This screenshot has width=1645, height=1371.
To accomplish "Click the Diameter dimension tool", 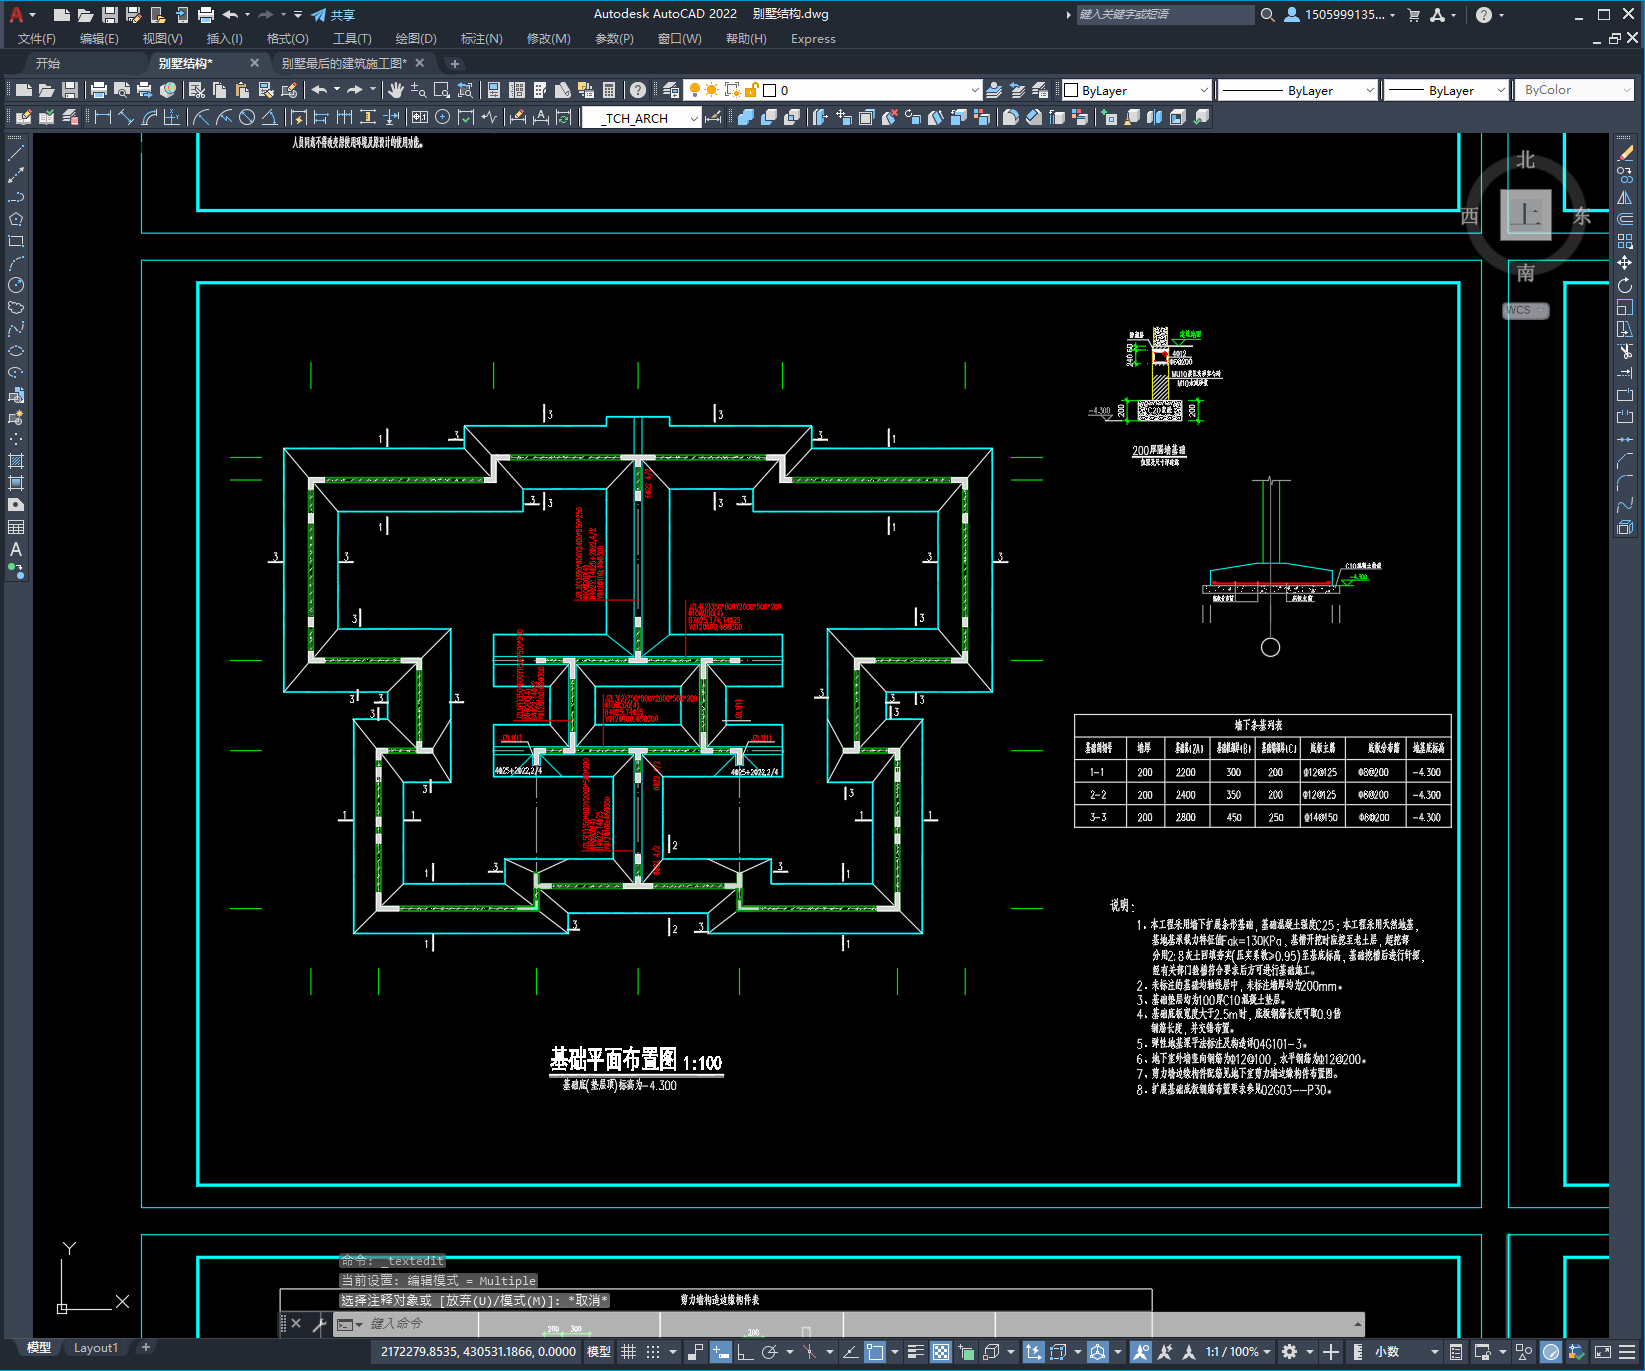I will pos(247,118).
